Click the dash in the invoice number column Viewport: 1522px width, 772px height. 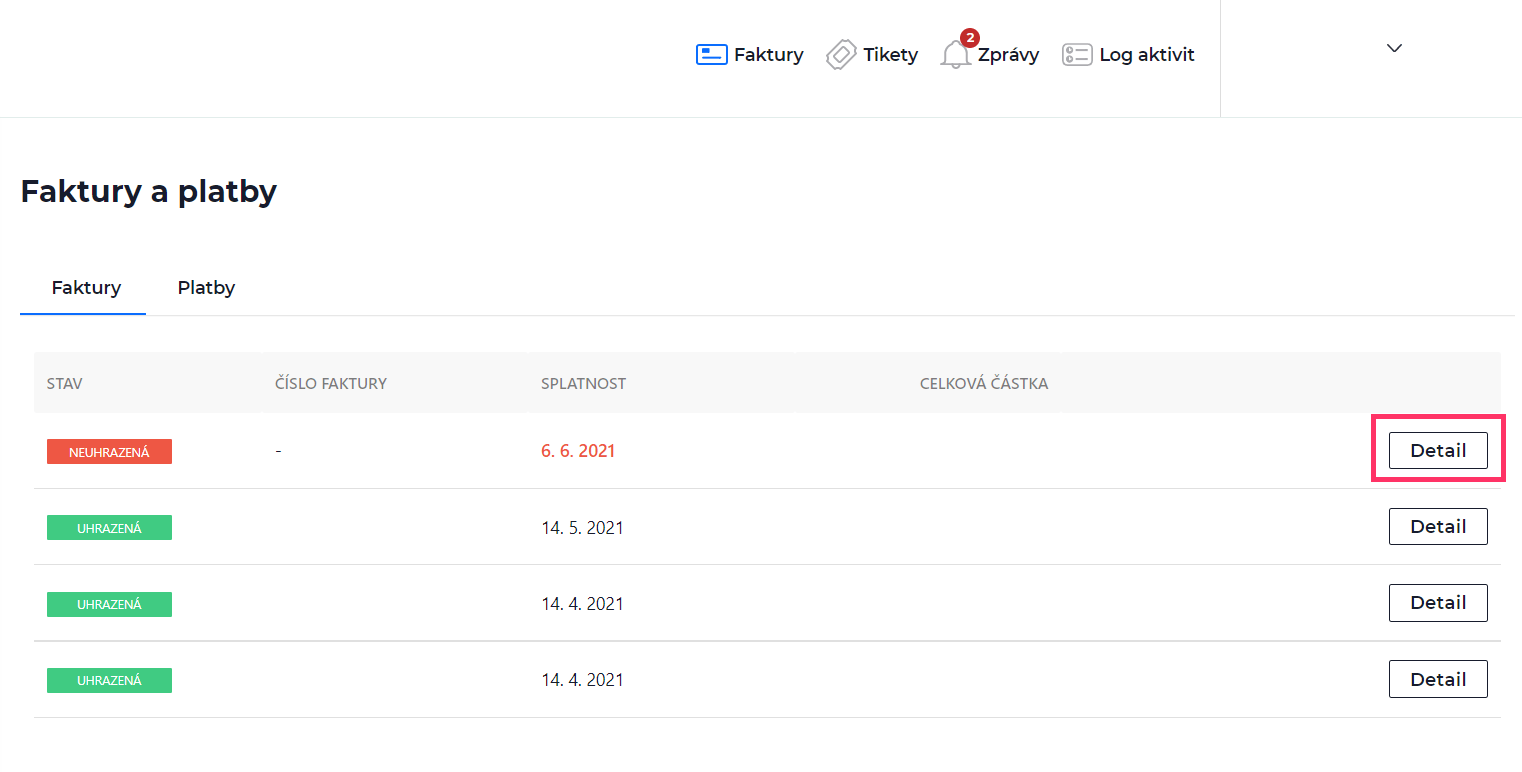279,451
